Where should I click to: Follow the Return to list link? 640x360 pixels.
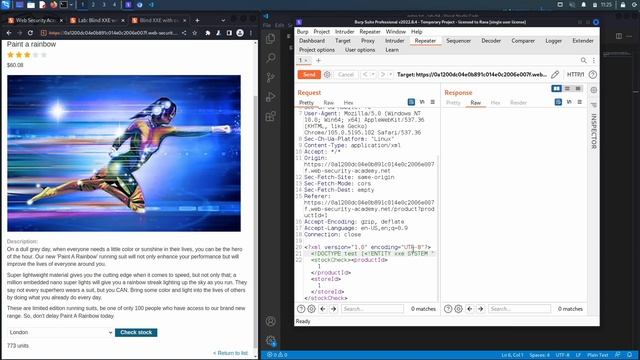(231, 353)
